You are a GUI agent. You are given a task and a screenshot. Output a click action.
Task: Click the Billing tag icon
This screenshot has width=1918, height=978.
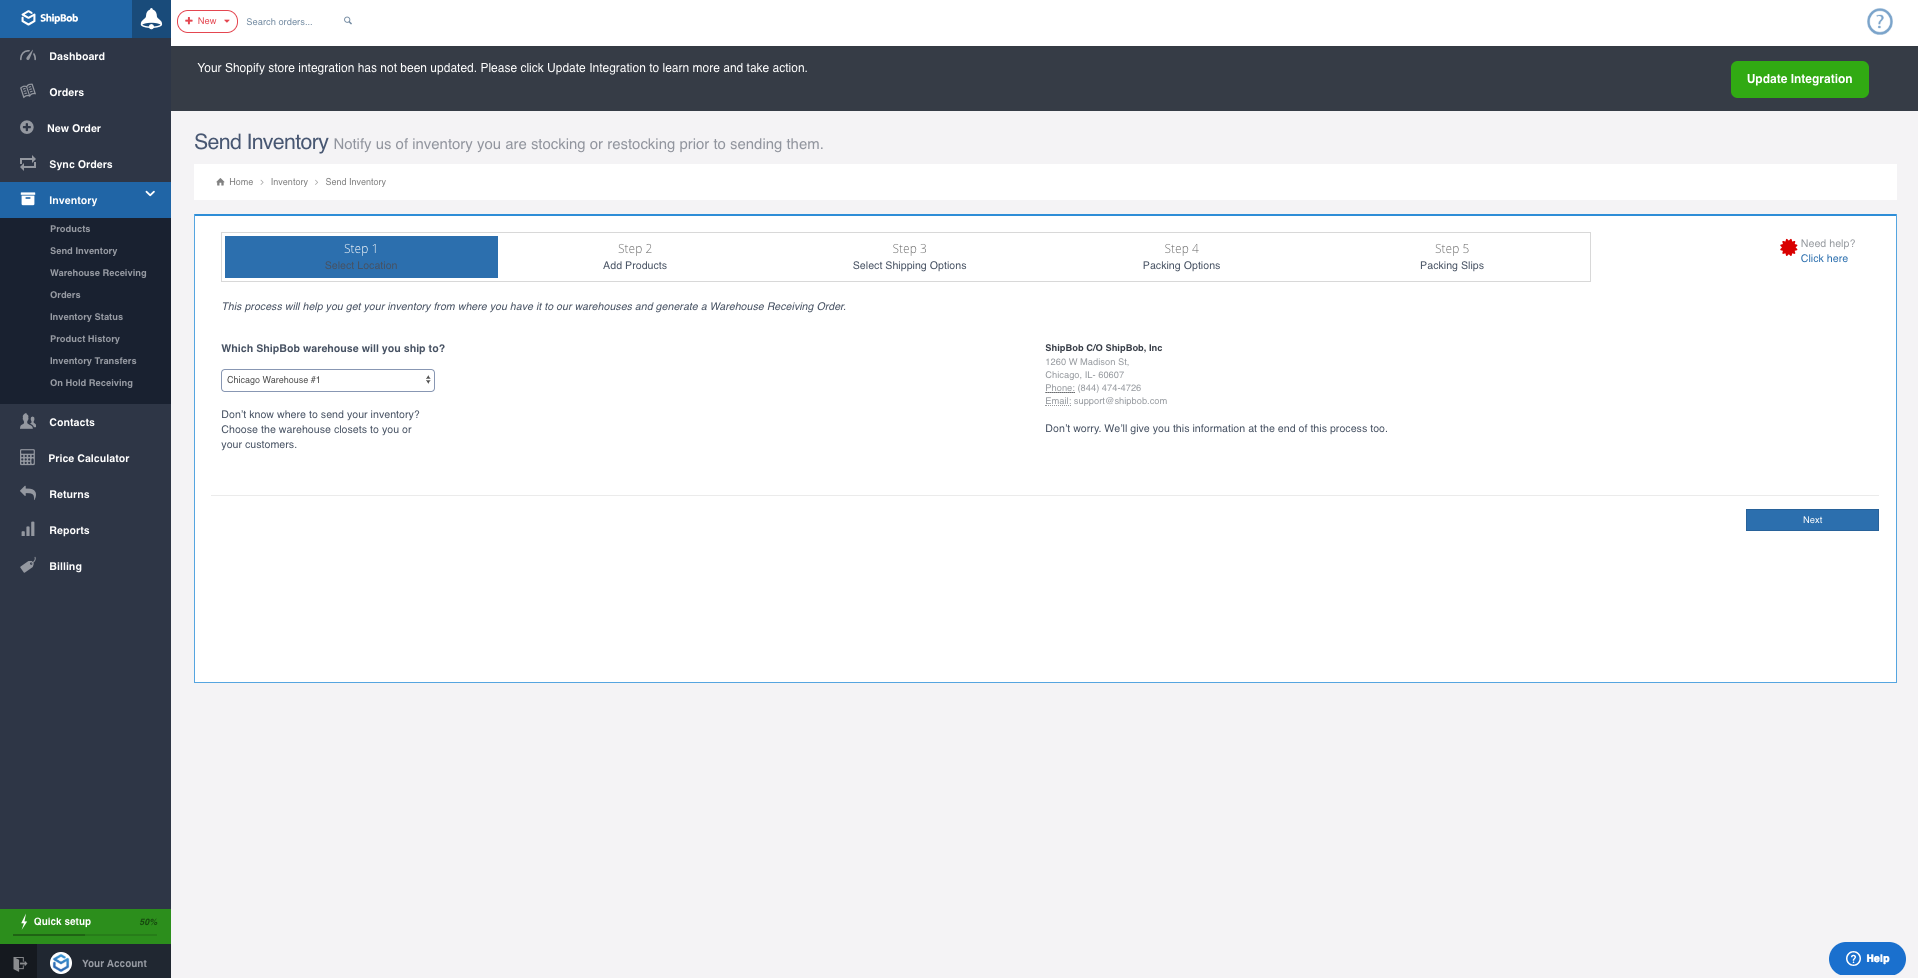(x=28, y=566)
